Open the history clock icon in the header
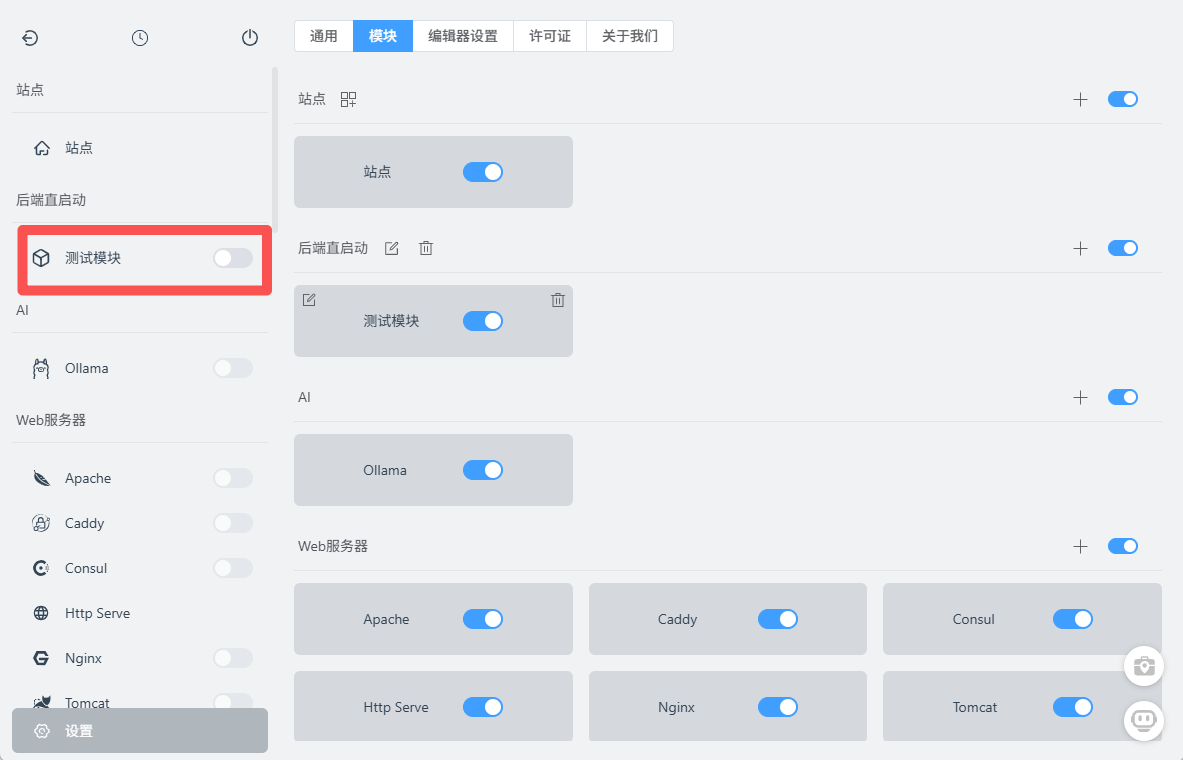Viewport: 1183px width, 760px height. [140, 37]
